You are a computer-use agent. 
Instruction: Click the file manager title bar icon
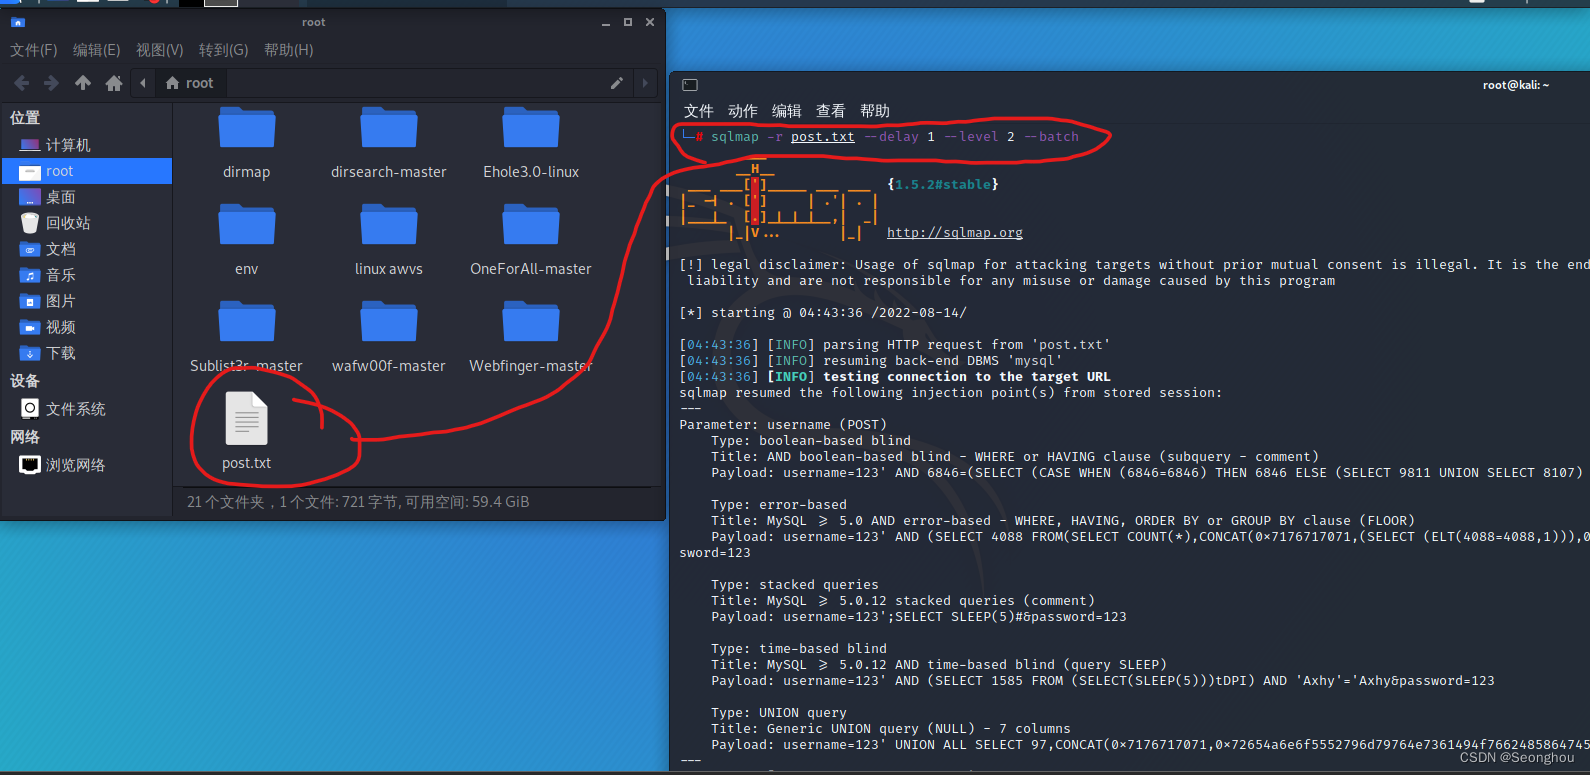pyautogui.click(x=17, y=22)
